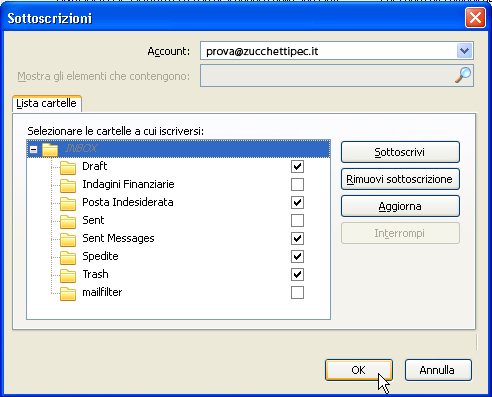492x397 pixels.
Task: Click the Indagini Finanziarie folder icon
Action: coord(68,186)
